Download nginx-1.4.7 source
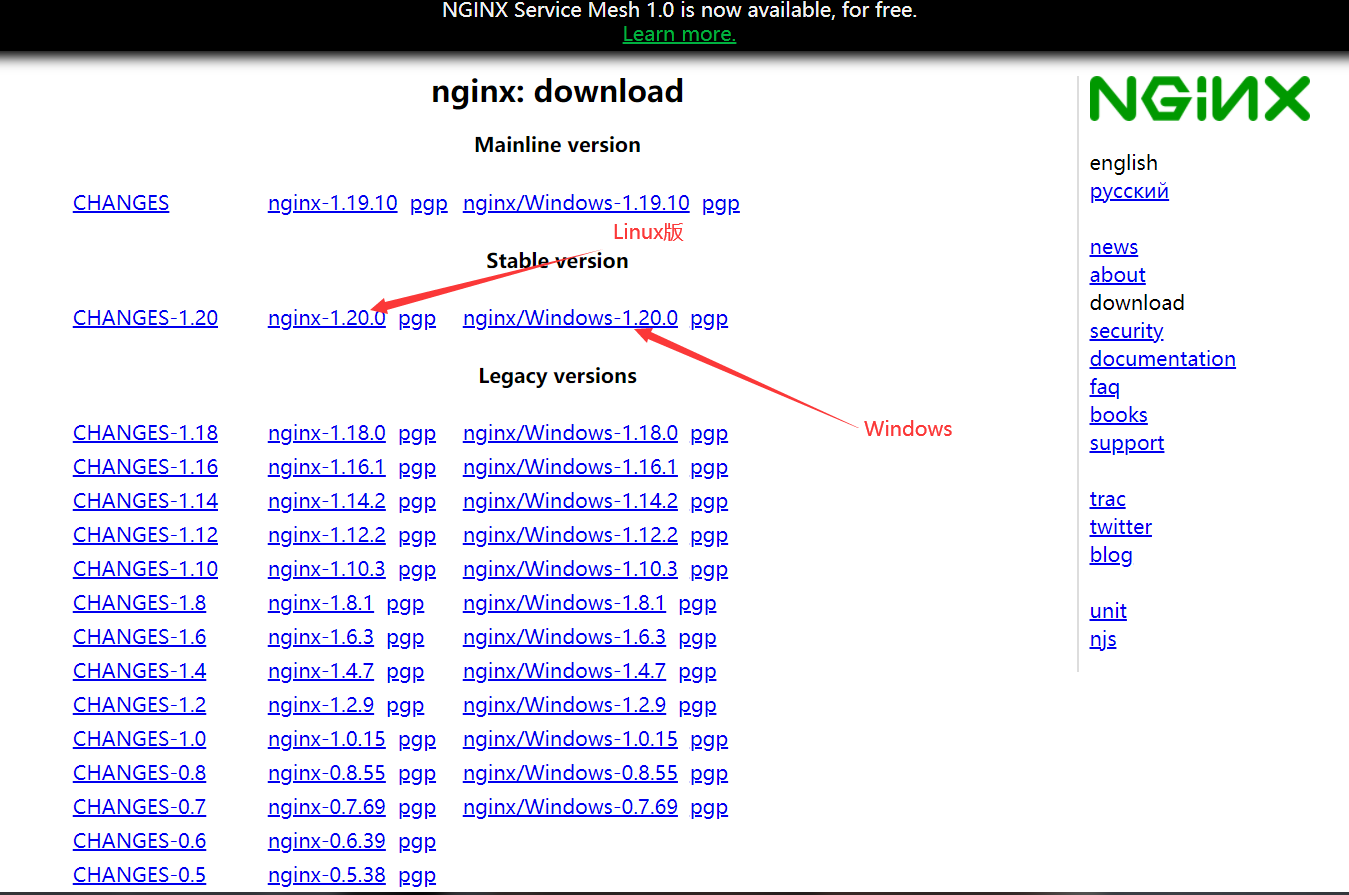 coord(320,671)
